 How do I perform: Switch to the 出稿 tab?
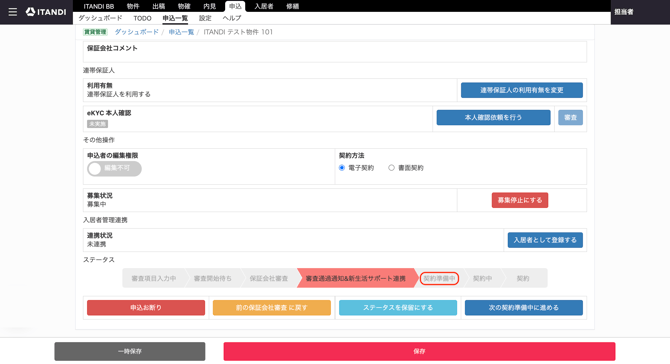click(159, 6)
